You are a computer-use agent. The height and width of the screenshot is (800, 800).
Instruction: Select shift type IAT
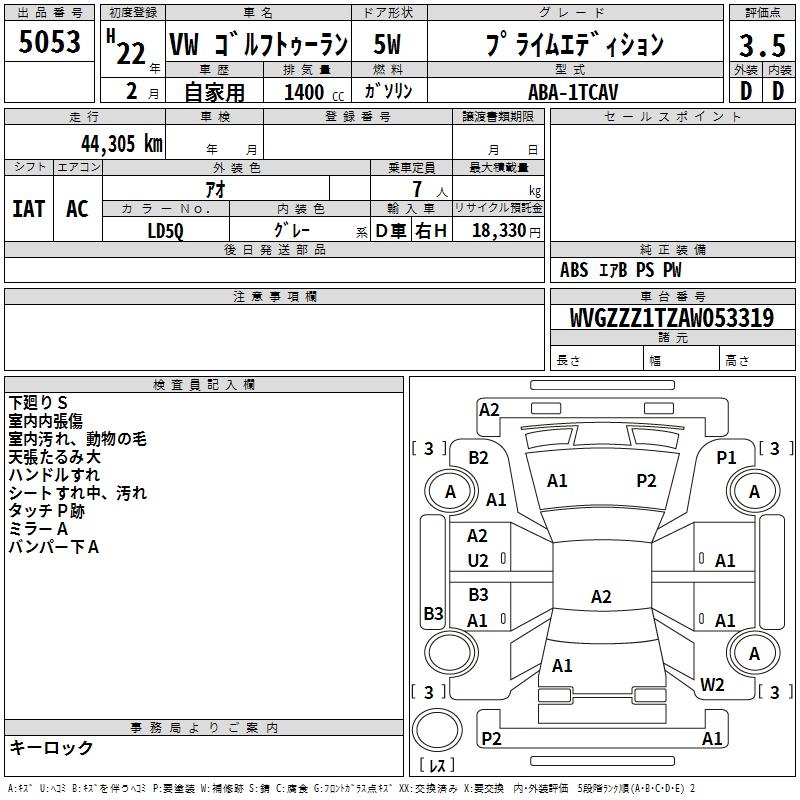29,209
